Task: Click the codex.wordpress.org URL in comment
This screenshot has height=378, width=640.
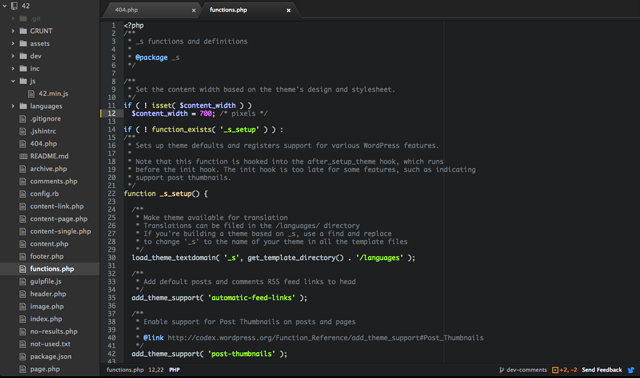Action: coord(325,338)
